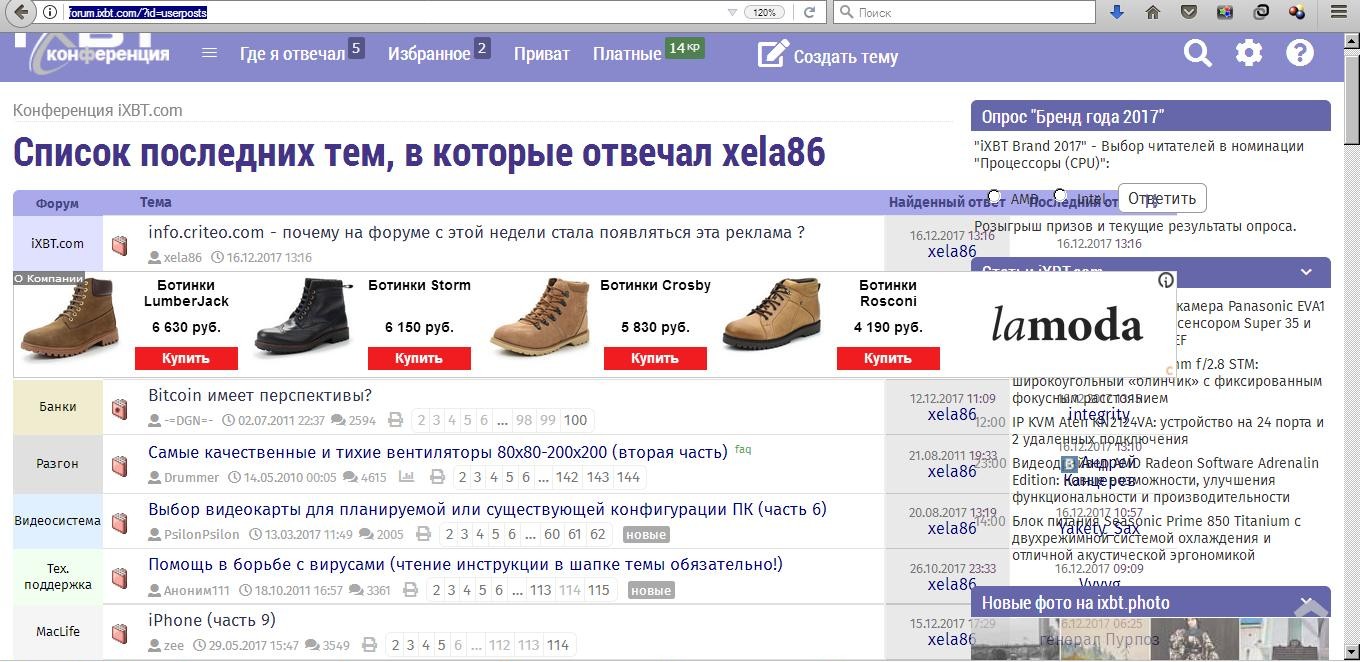Open forum search magnifier icon
The image size is (1360, 662).
coord(1198,53)
